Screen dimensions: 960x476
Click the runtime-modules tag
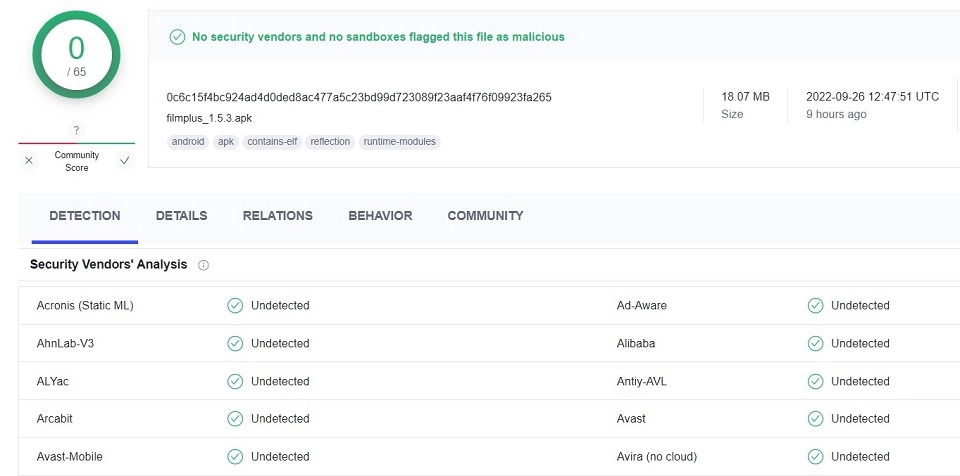tap(400, 142)
